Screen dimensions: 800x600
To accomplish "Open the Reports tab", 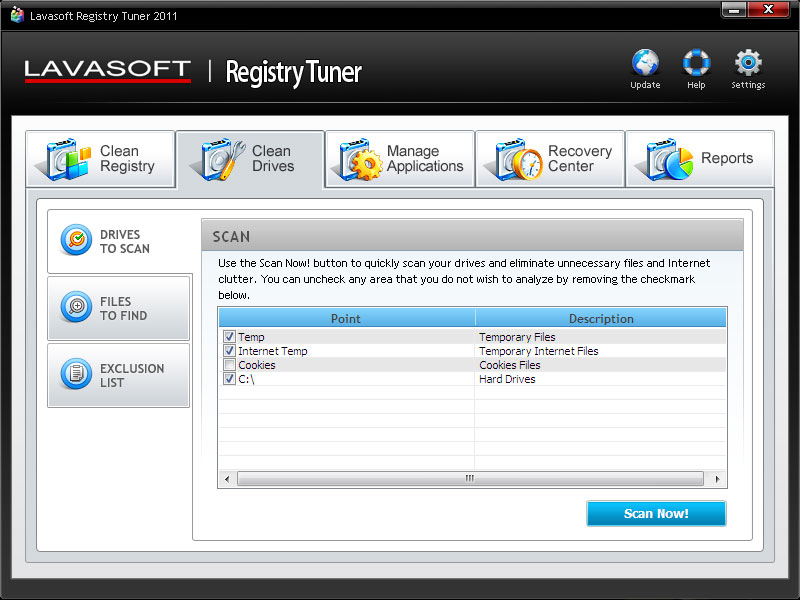I will click(x=700, y=159).
